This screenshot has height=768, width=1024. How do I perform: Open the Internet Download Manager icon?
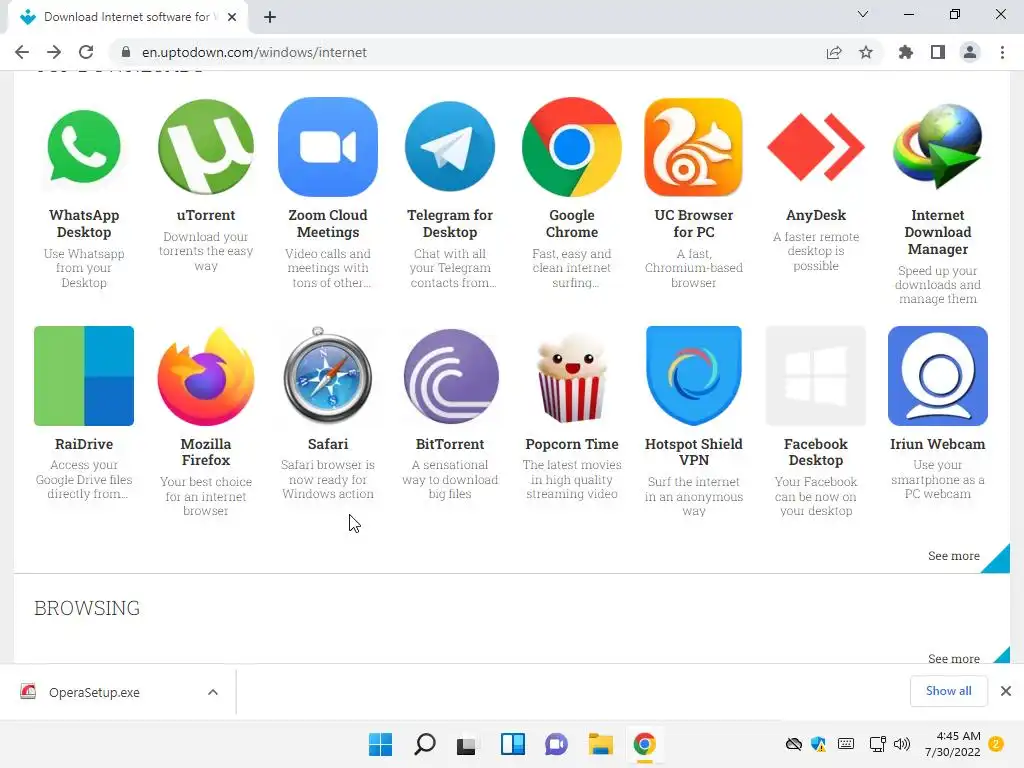[938, 147]
